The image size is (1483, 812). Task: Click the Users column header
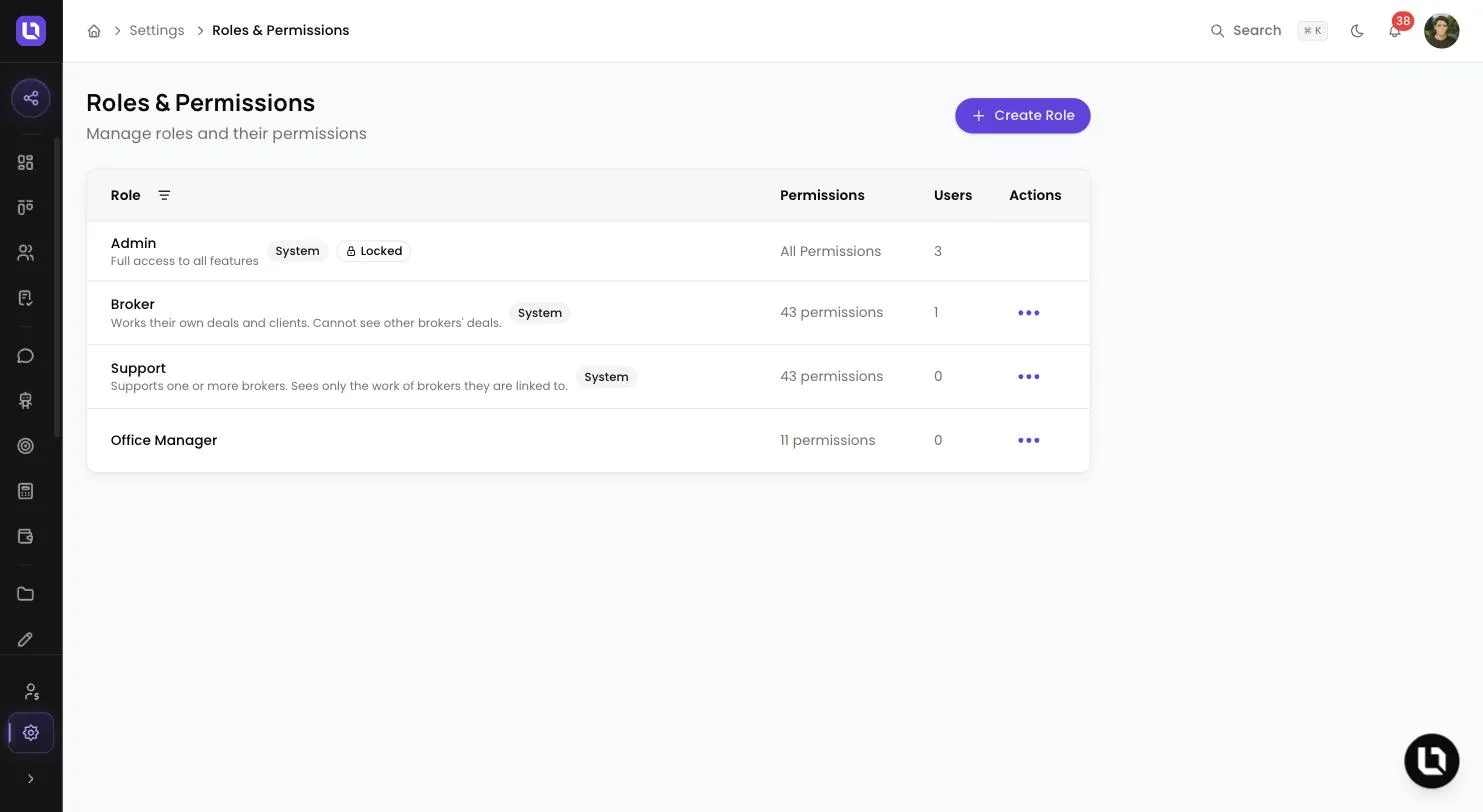(953, 195)
